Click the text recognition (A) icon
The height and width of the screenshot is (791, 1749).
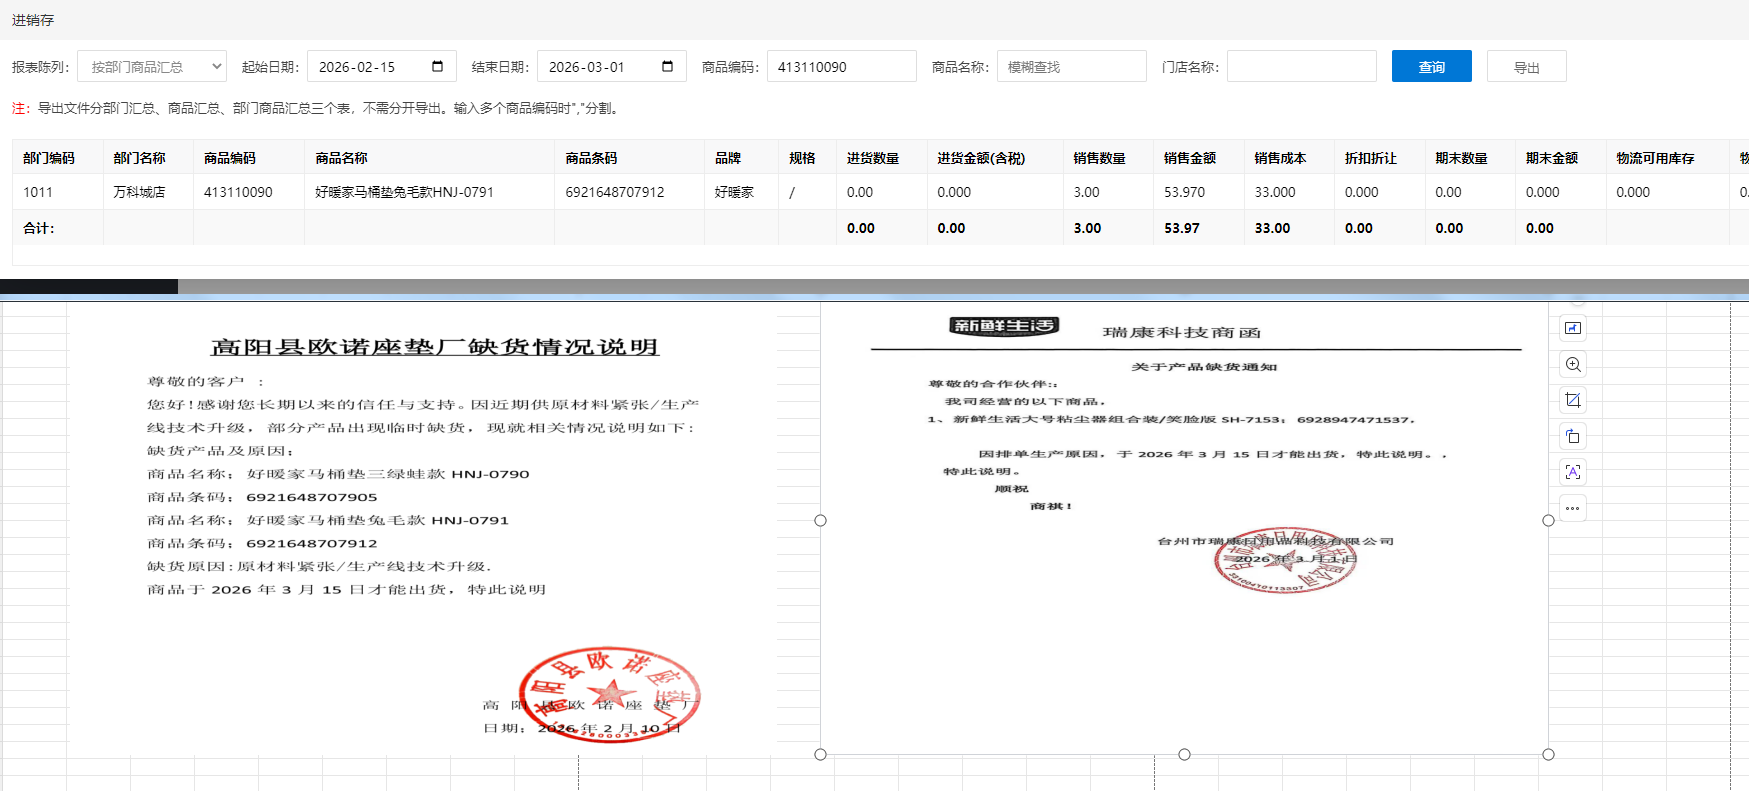click(1573, 472)
